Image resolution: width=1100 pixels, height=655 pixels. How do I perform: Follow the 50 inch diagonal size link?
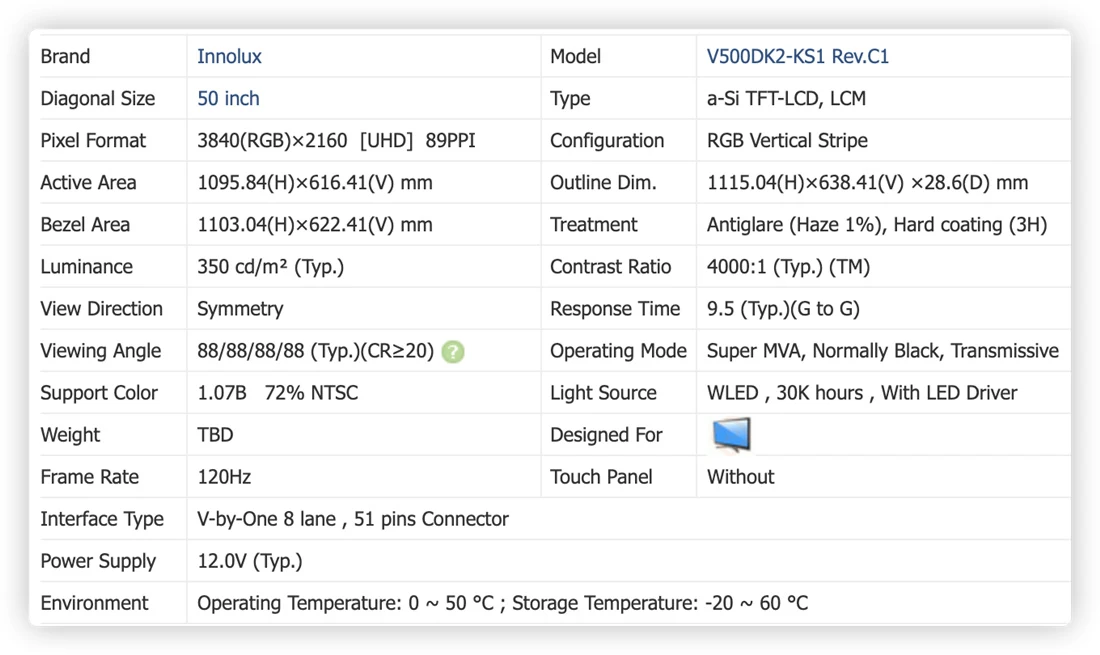(x=228, y=98)
